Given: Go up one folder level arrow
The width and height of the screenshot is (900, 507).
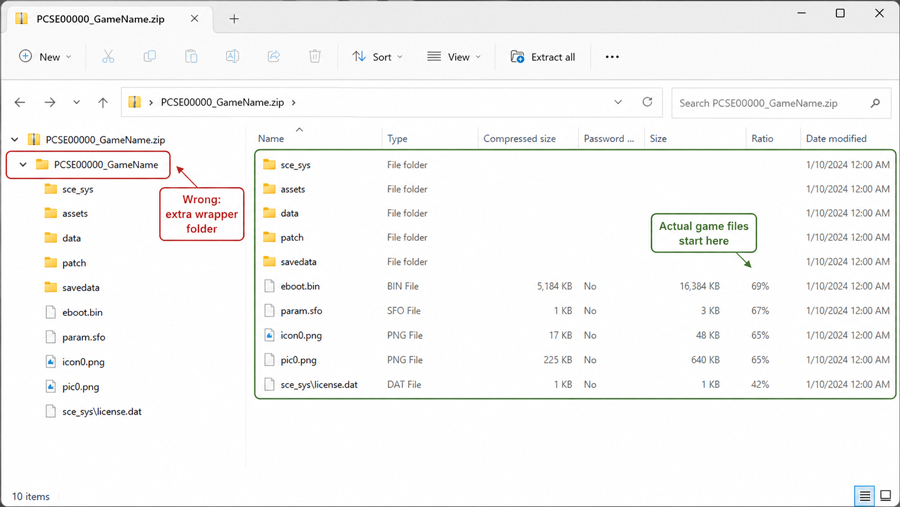Looking at the screenshot, I should (103, 102).
